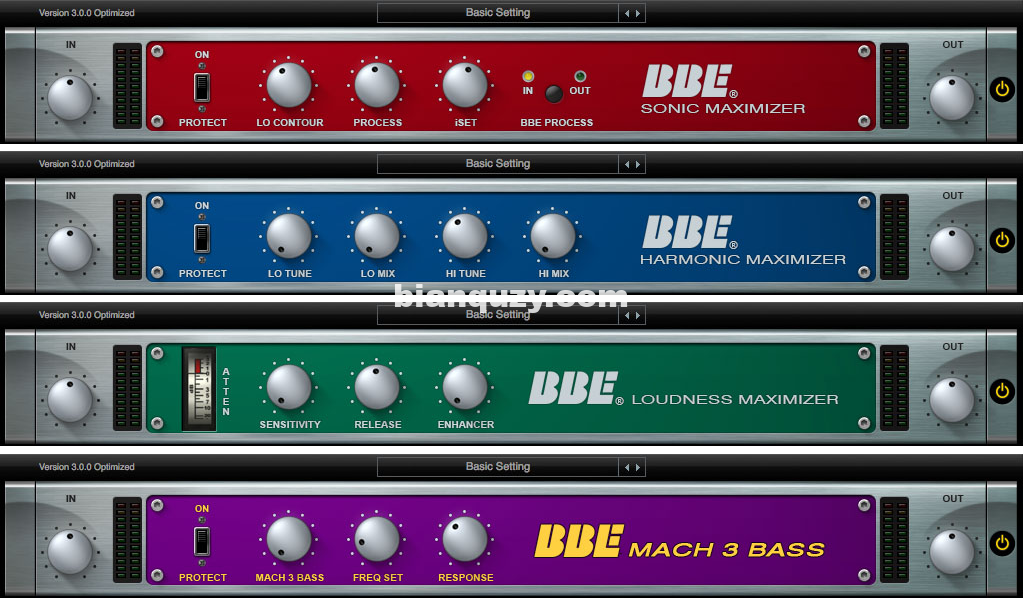The width and height of the screenshot is (1023, 598).
Task: Flip the Protect switch on Sonic Maximizer
Action: pos(202,87)
